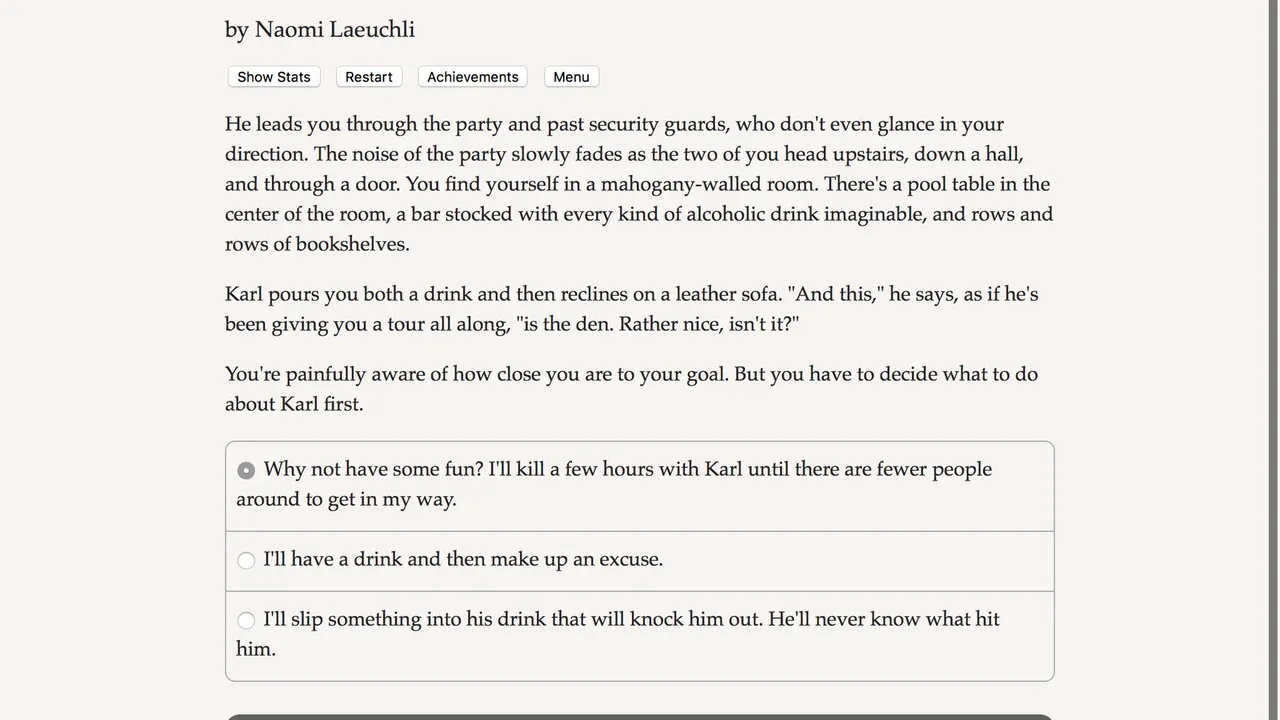This screenshot has width=1280, height=720.
Task: Click the paragraph starting 'He leads you through'
Action: [638, 184]
